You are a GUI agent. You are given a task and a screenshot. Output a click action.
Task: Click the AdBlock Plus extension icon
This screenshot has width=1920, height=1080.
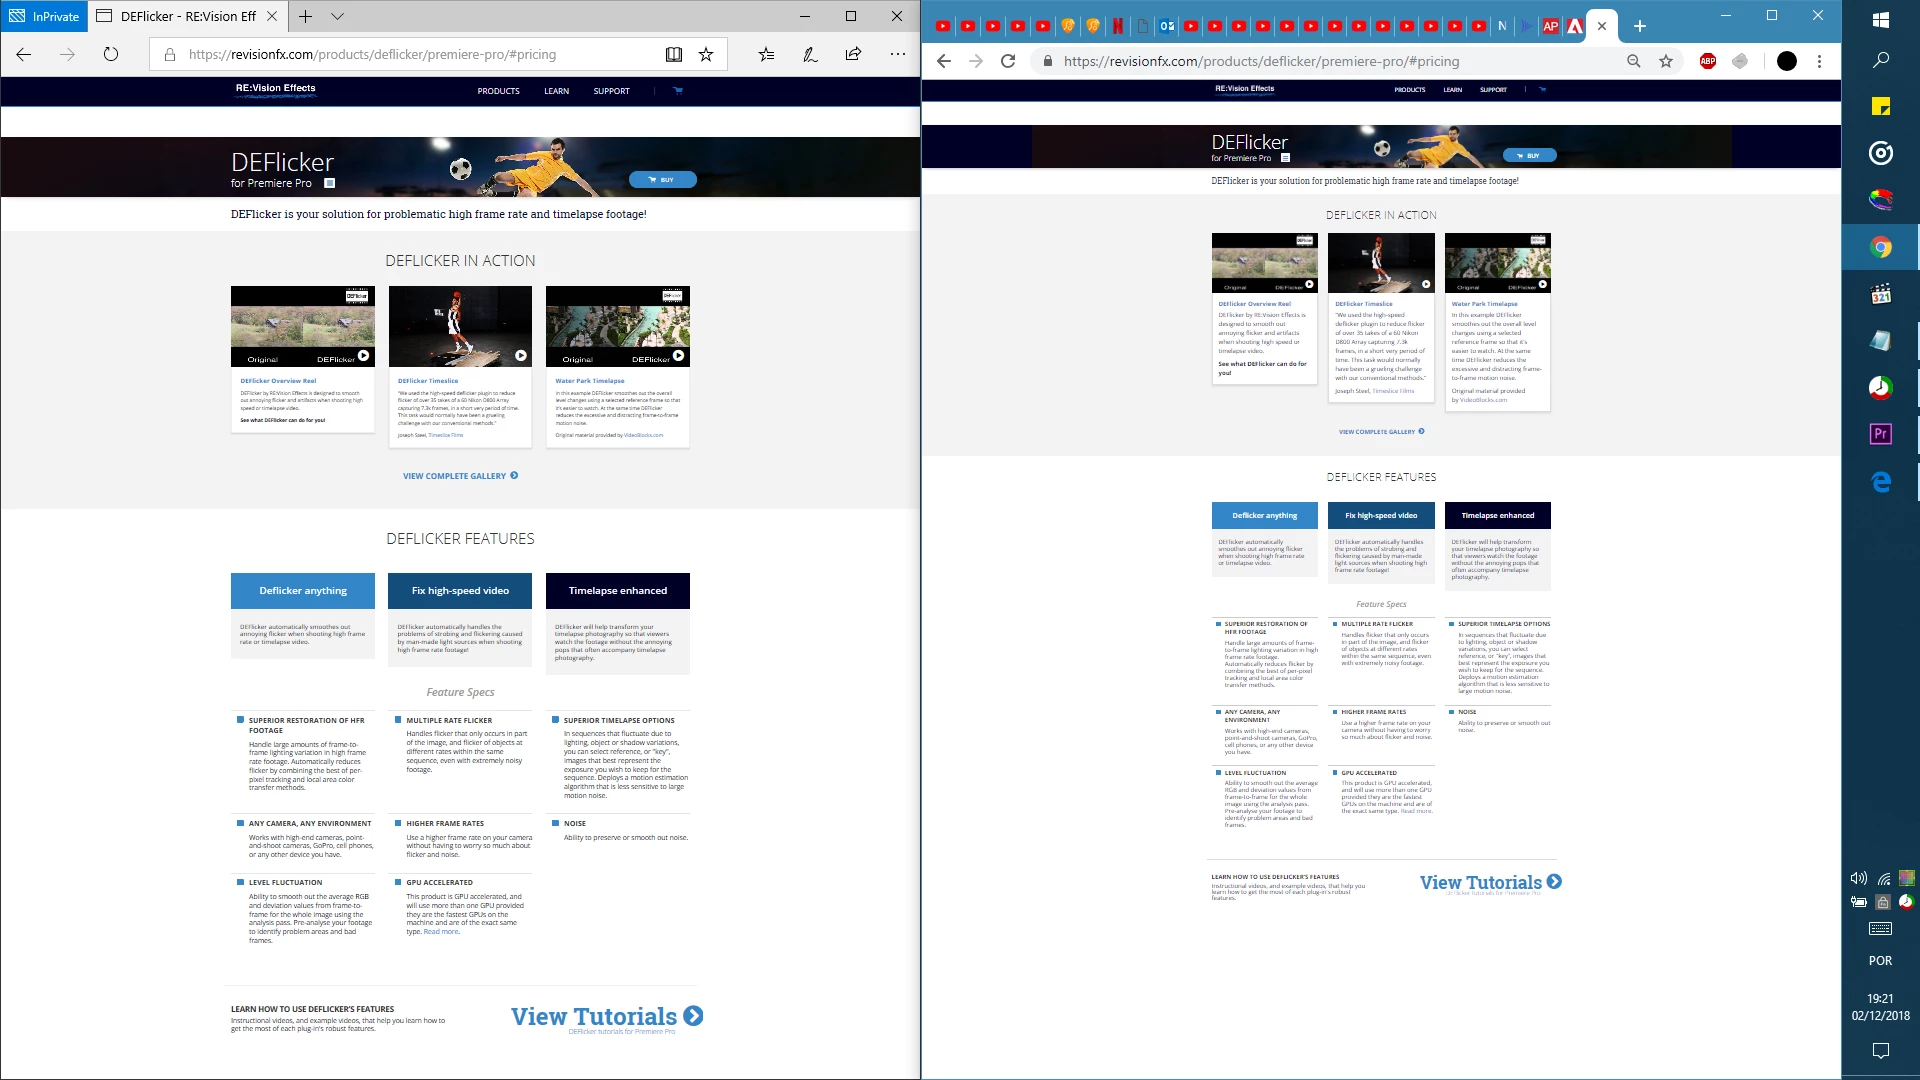(1708, 61)
